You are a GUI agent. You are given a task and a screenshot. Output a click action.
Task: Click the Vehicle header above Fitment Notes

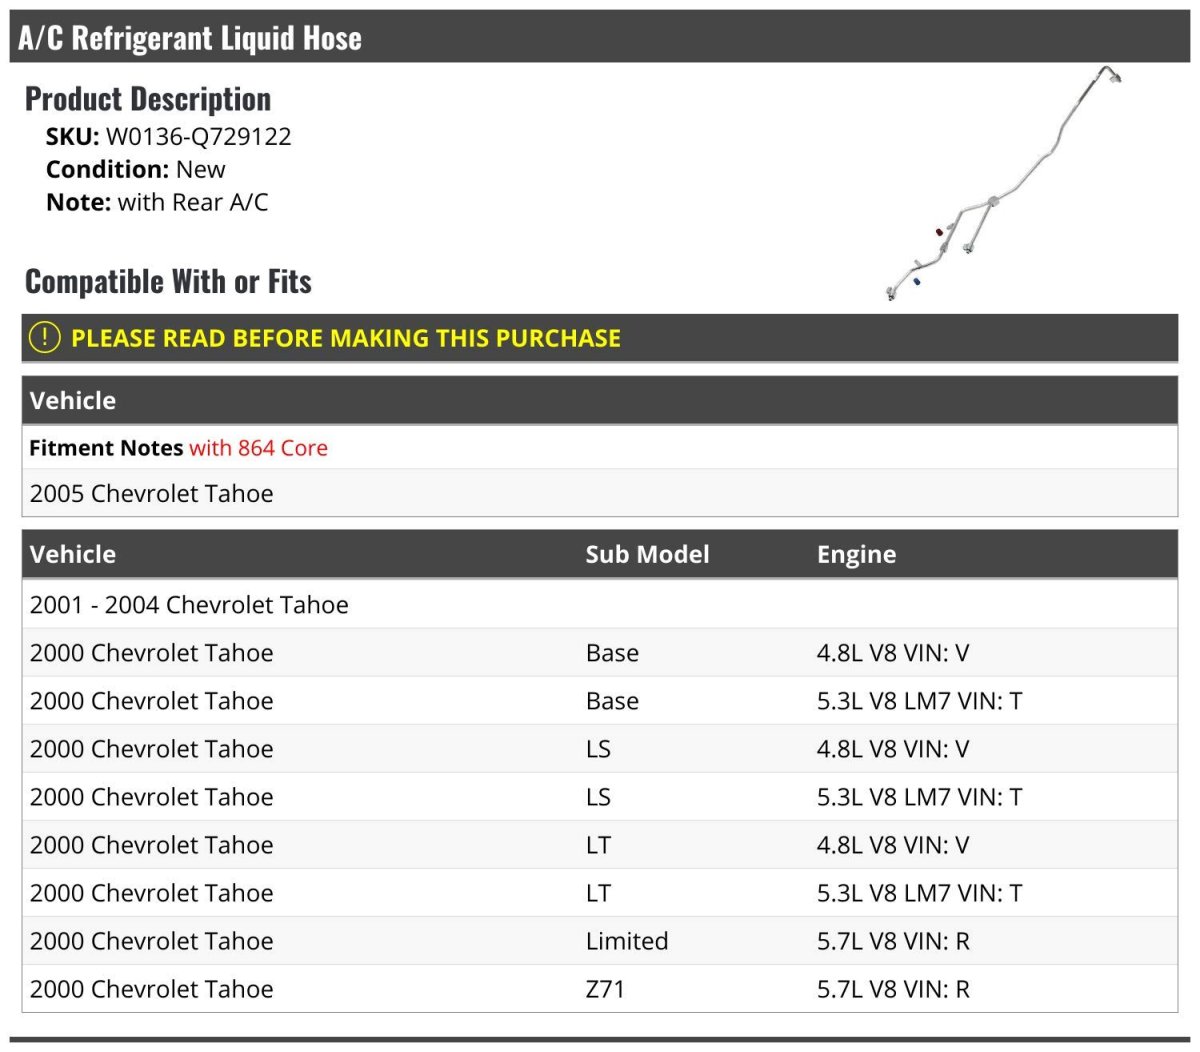click(x=73, y=401)
